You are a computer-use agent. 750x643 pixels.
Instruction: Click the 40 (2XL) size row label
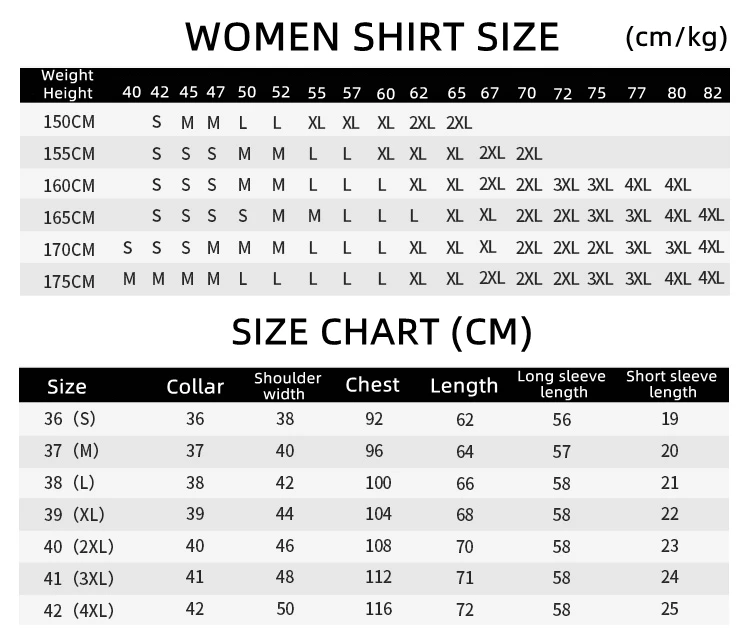pos(78,546)
